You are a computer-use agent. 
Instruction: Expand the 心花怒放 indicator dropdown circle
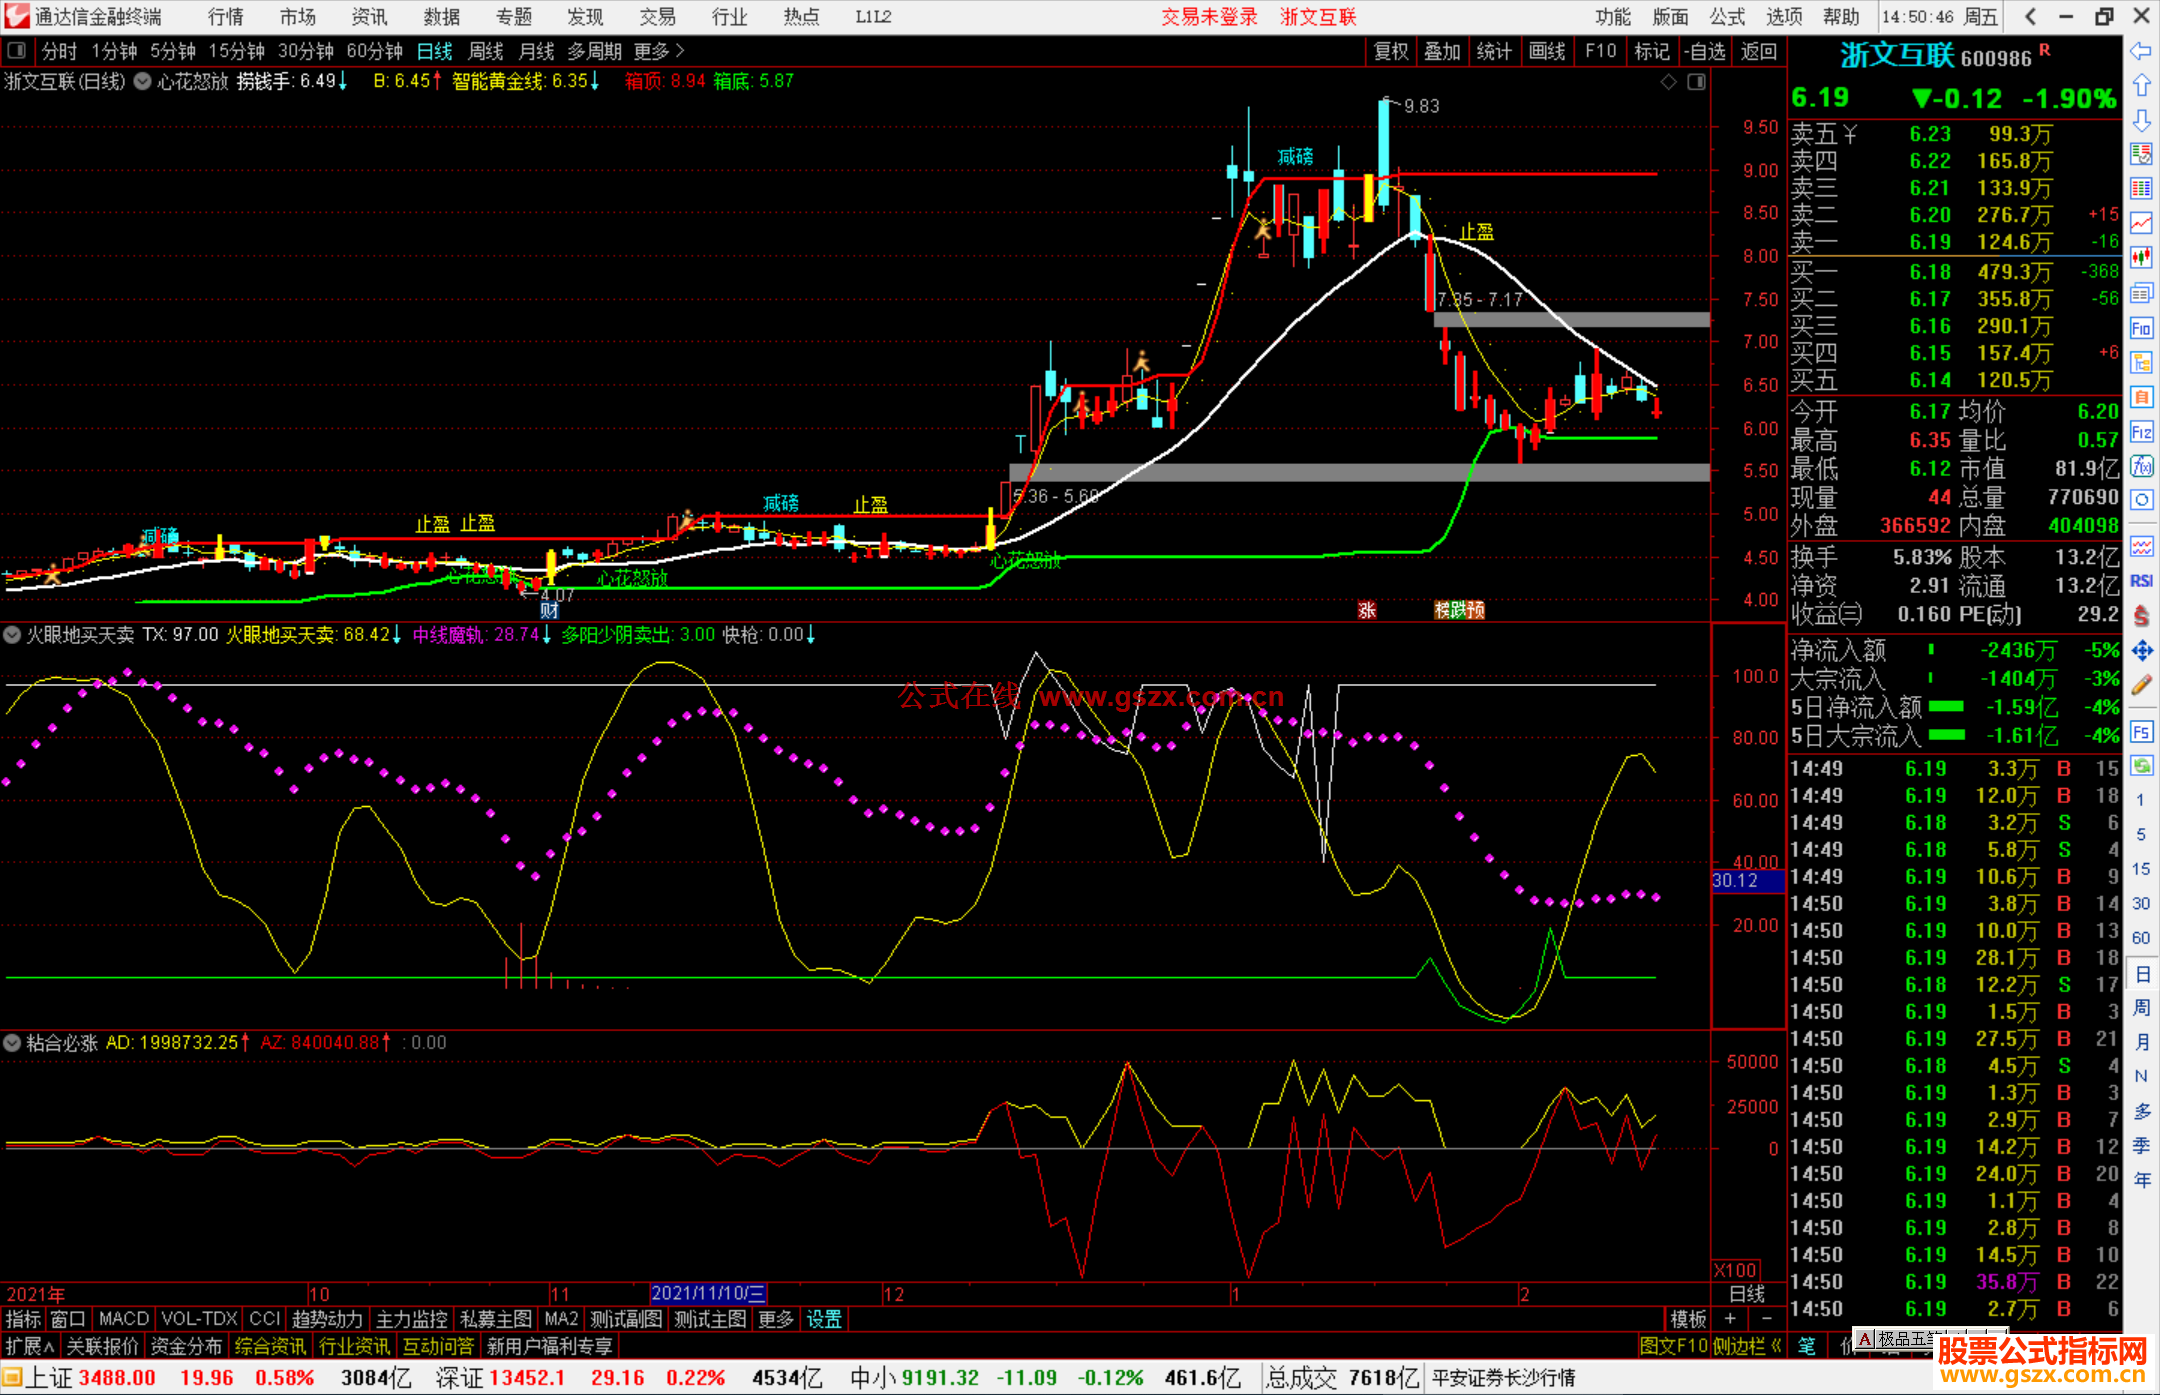(x=142, y=82)
